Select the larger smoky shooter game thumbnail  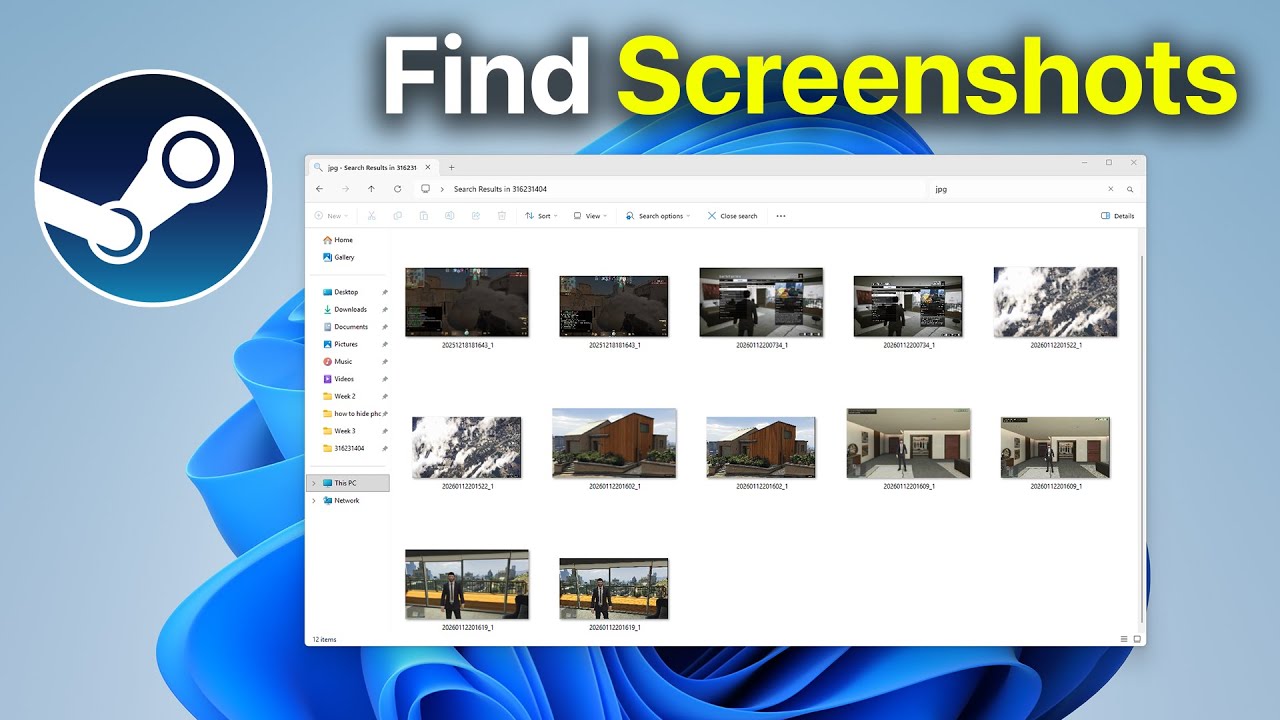[x=467, y=302]
